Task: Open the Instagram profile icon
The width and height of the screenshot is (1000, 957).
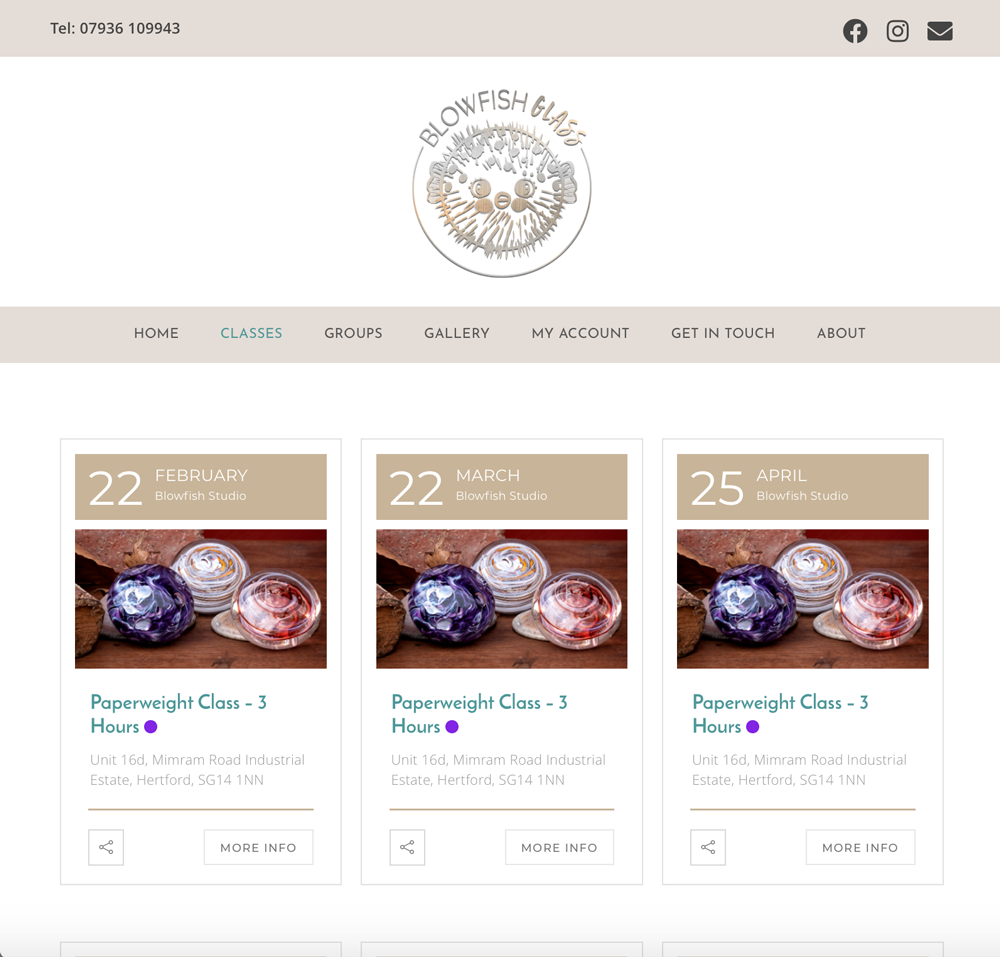Action: pos(897,31)
